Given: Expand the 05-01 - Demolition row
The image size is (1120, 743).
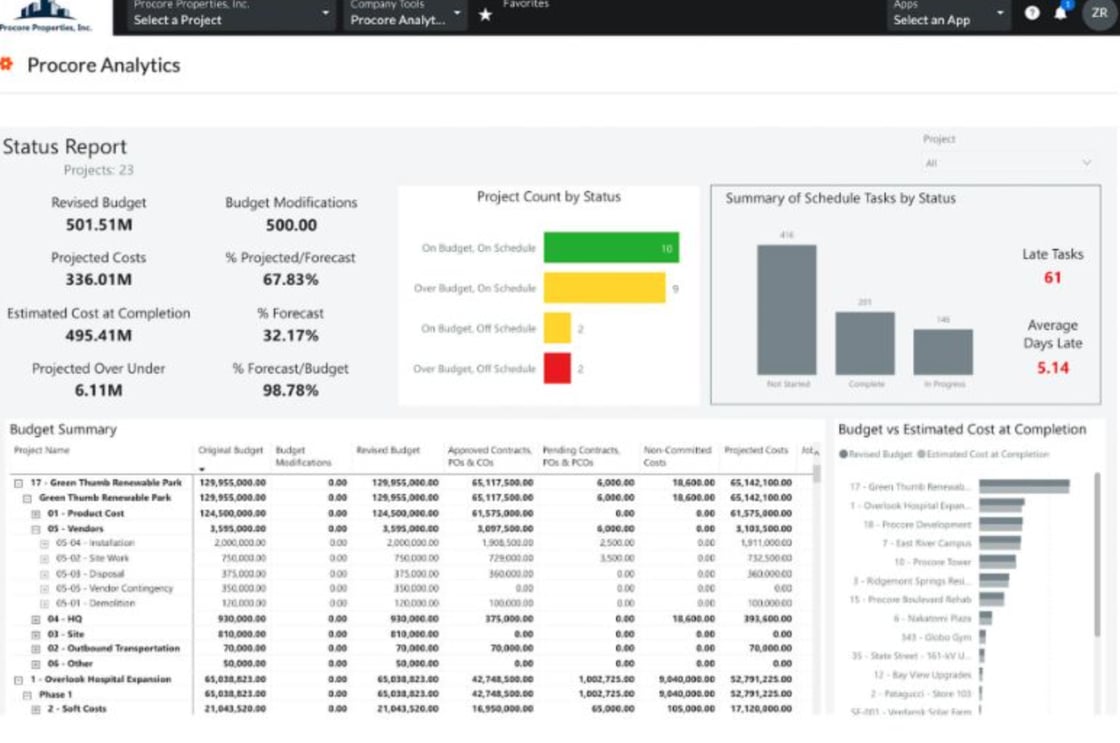Looking at the screenshot, I should click(x=44, y=604).
